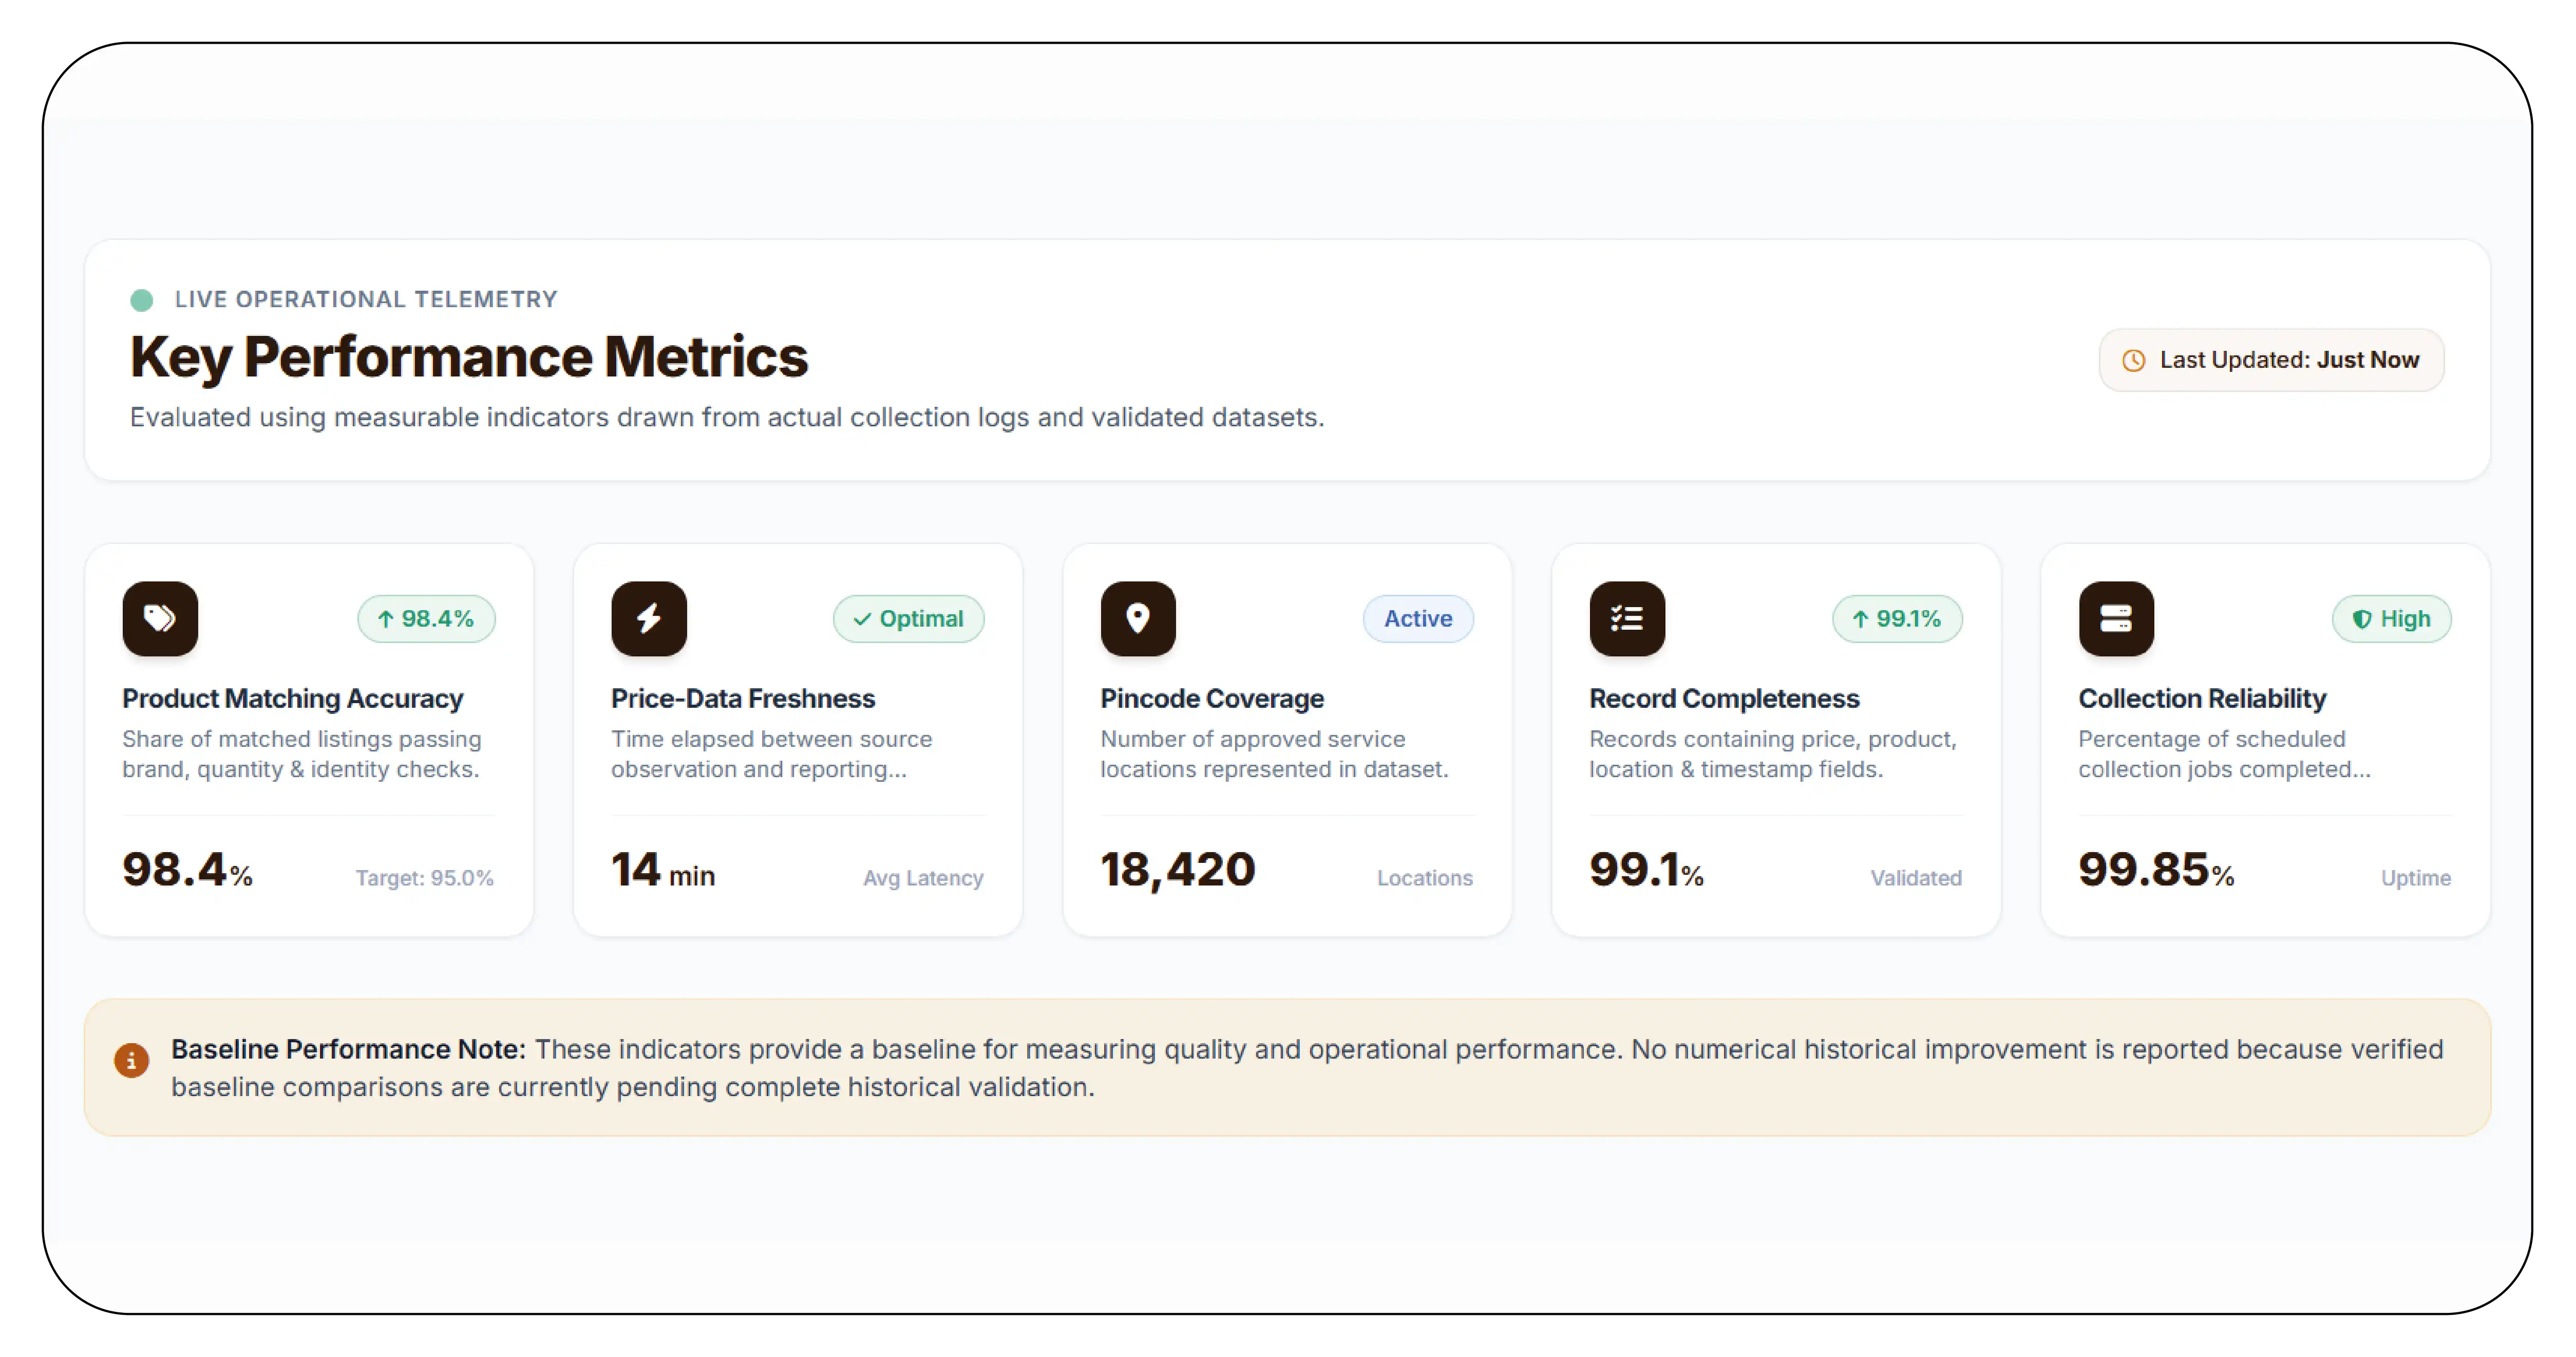Click the Pincode Coverage title
This screenshot has height=1357, width=2576.
1212,698
